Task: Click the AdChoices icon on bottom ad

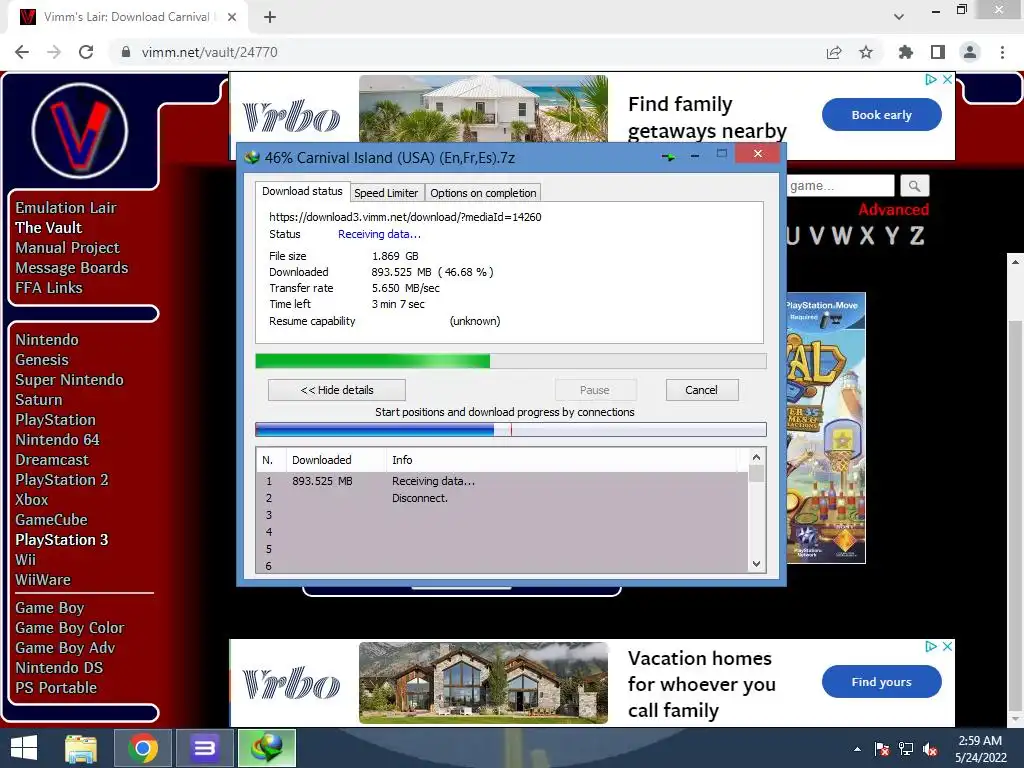Action: click(x=931, y=646)
